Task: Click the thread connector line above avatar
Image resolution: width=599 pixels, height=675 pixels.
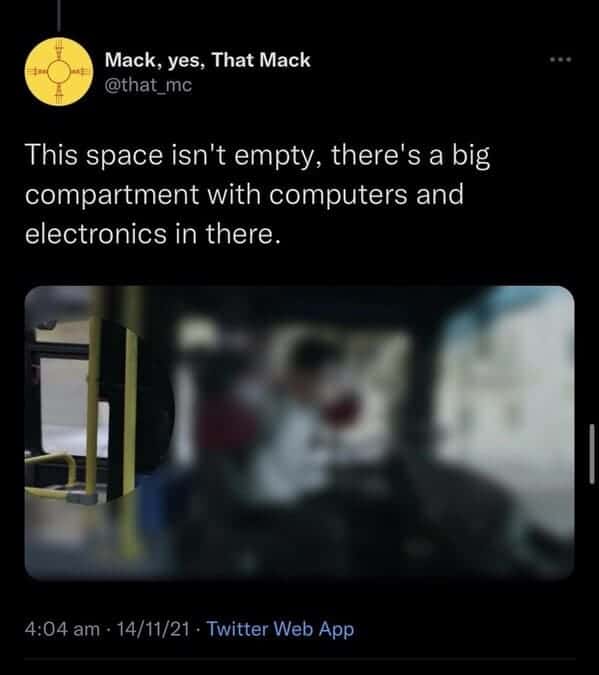Action: pos(59,16)
